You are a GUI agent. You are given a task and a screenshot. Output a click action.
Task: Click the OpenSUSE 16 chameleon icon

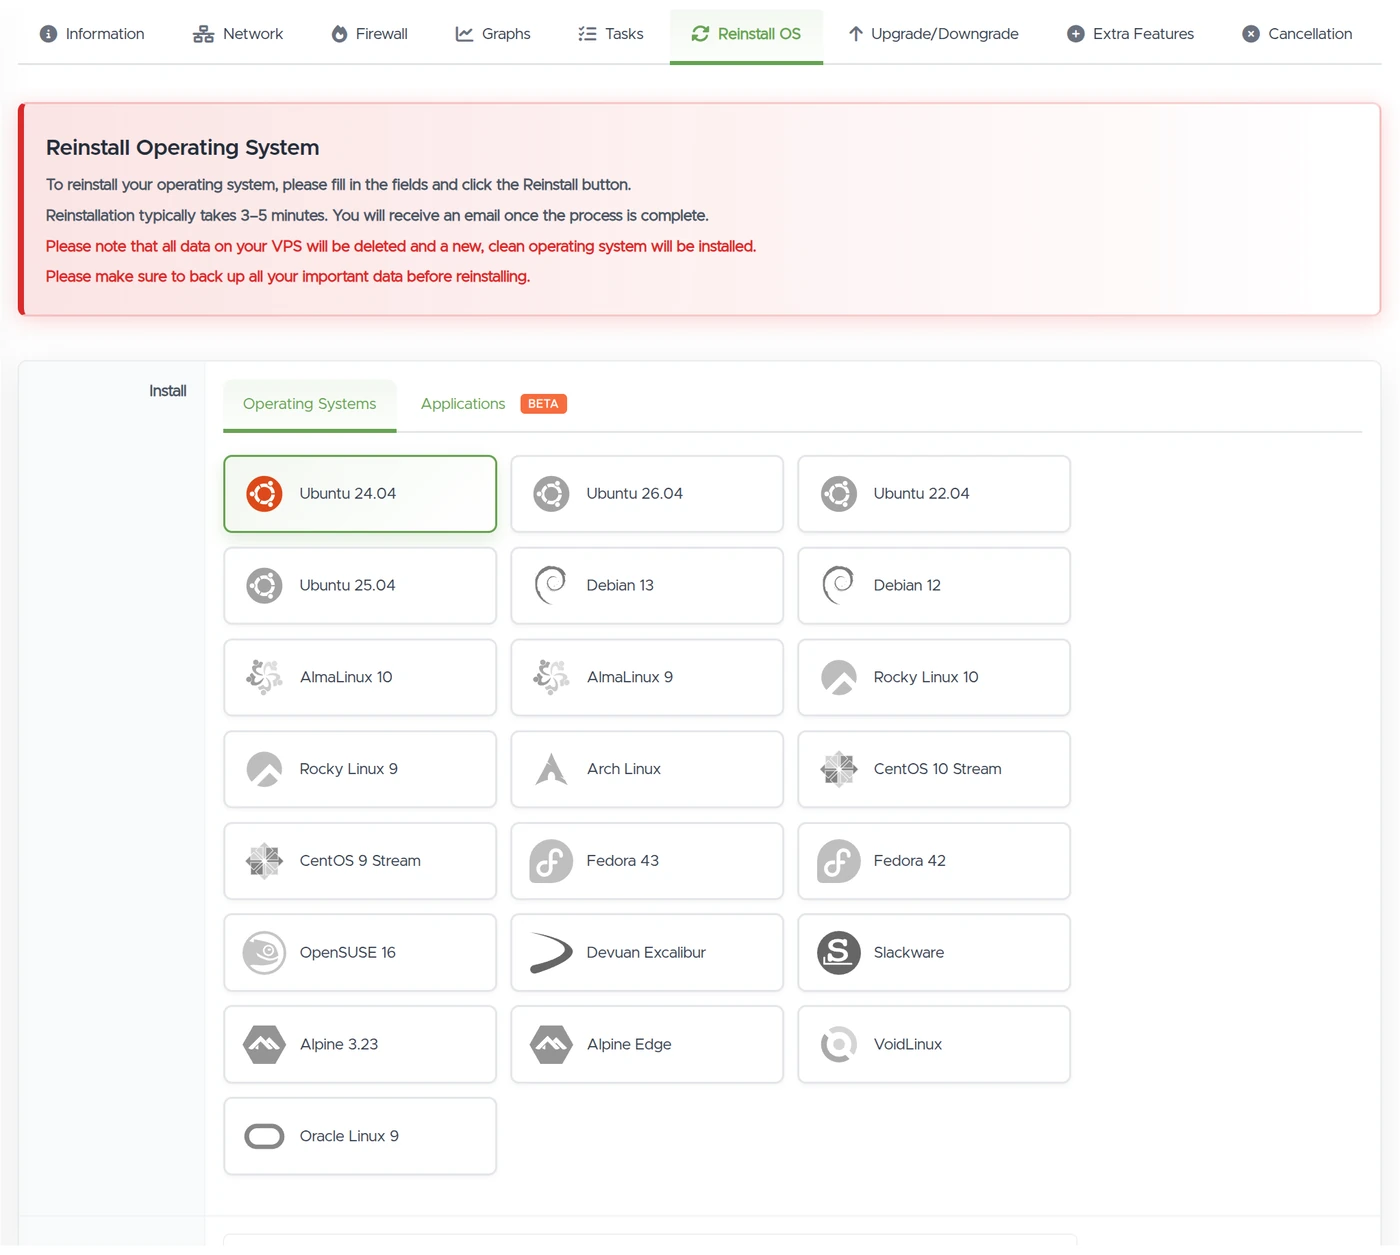(264, 953)
